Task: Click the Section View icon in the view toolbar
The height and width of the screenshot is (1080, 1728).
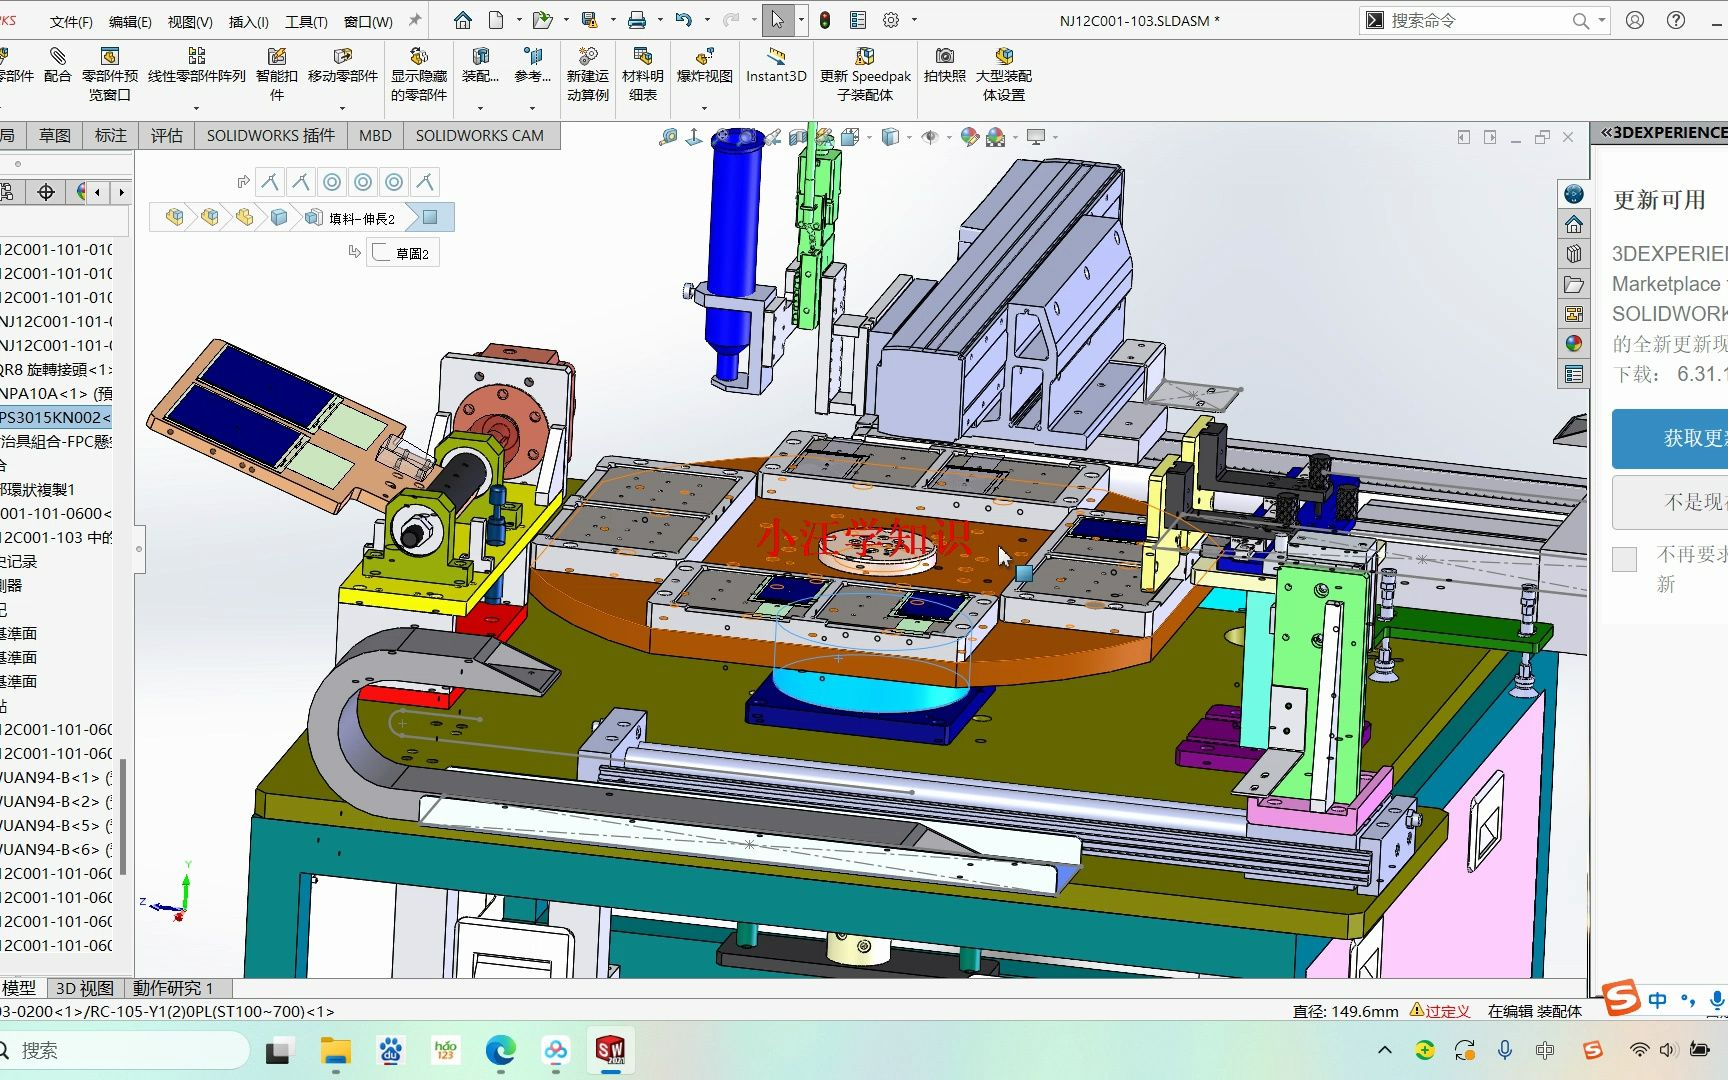Action: coord(797,137)
